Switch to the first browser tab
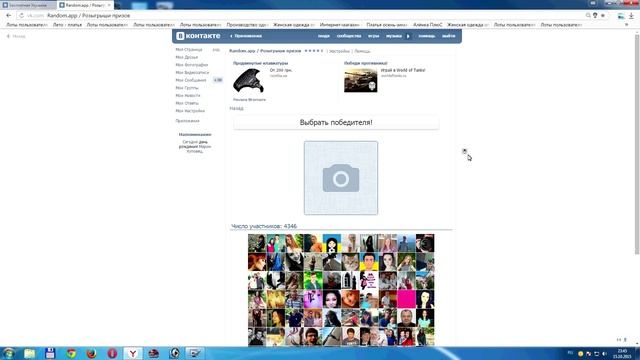This screenshot has width=640, height=360. 29,5
